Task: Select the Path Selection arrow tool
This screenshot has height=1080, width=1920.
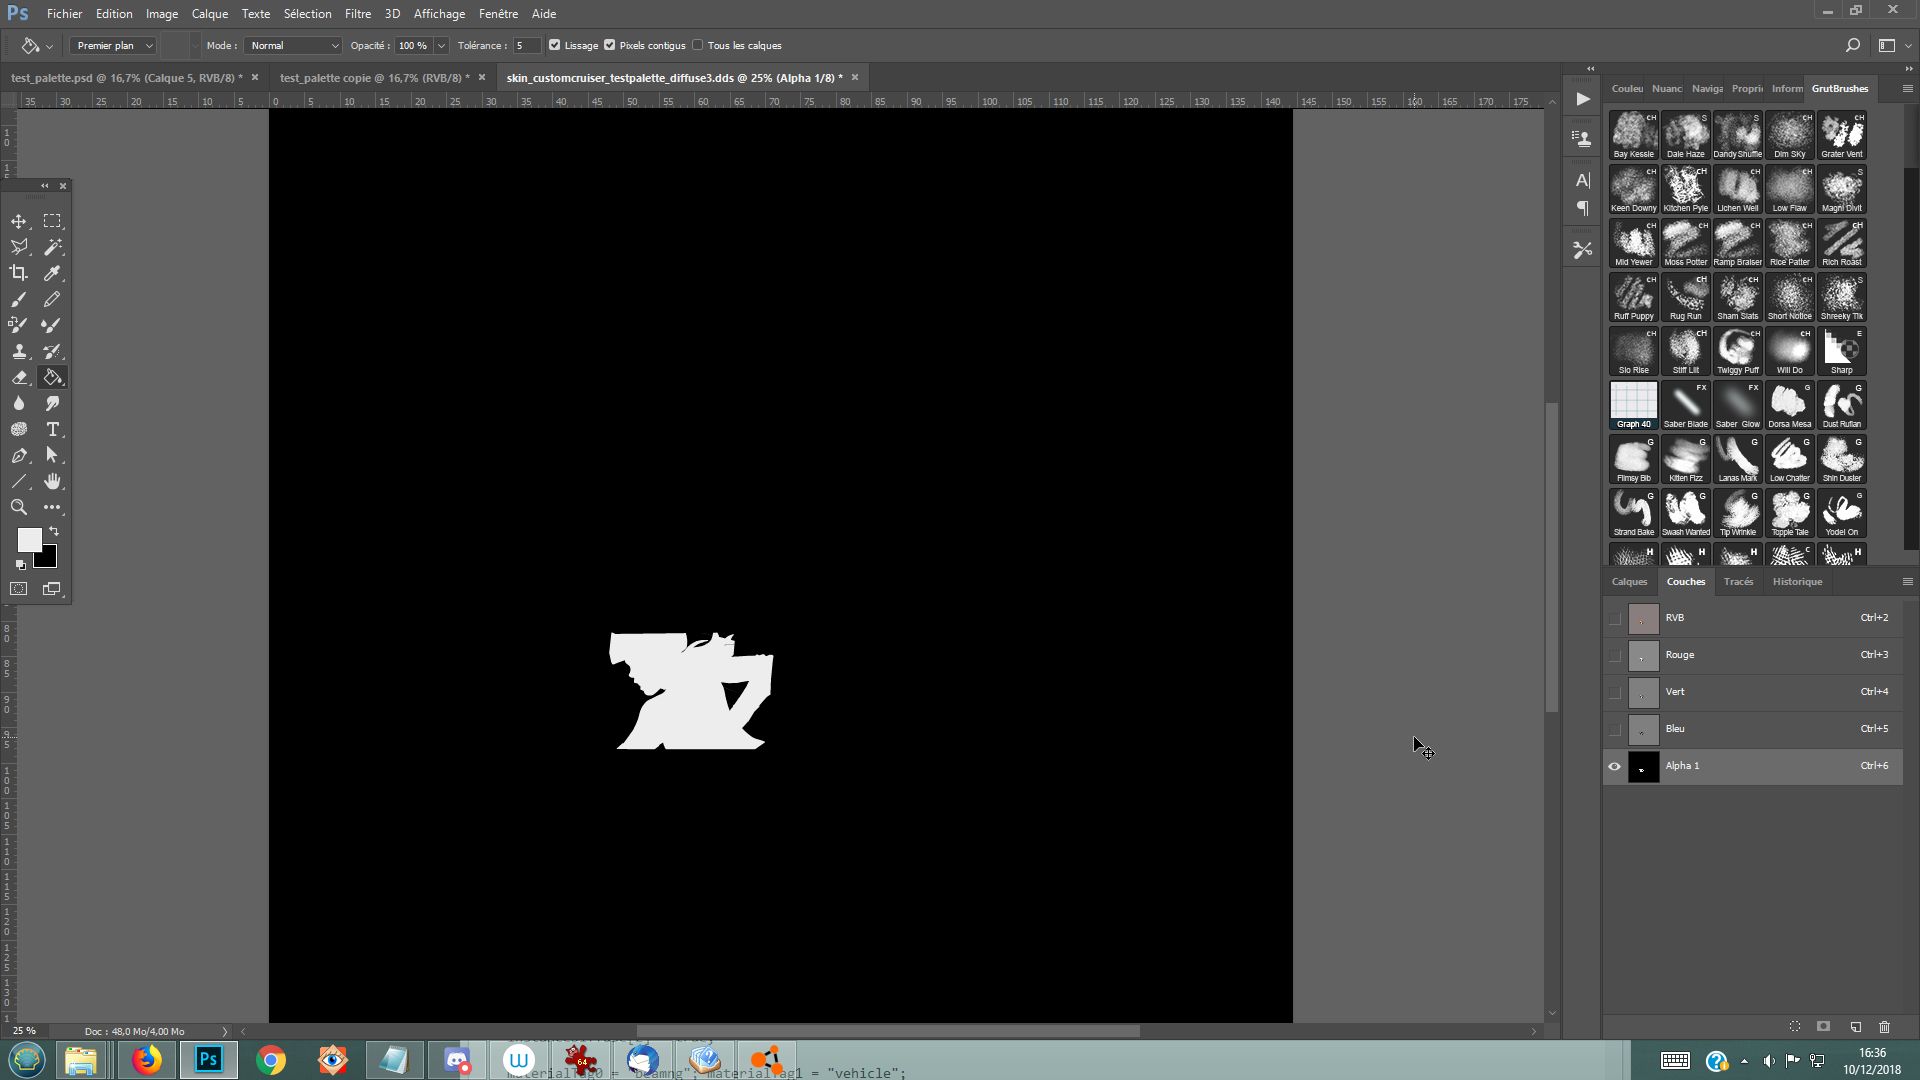Action: click(x=52, y=455)
